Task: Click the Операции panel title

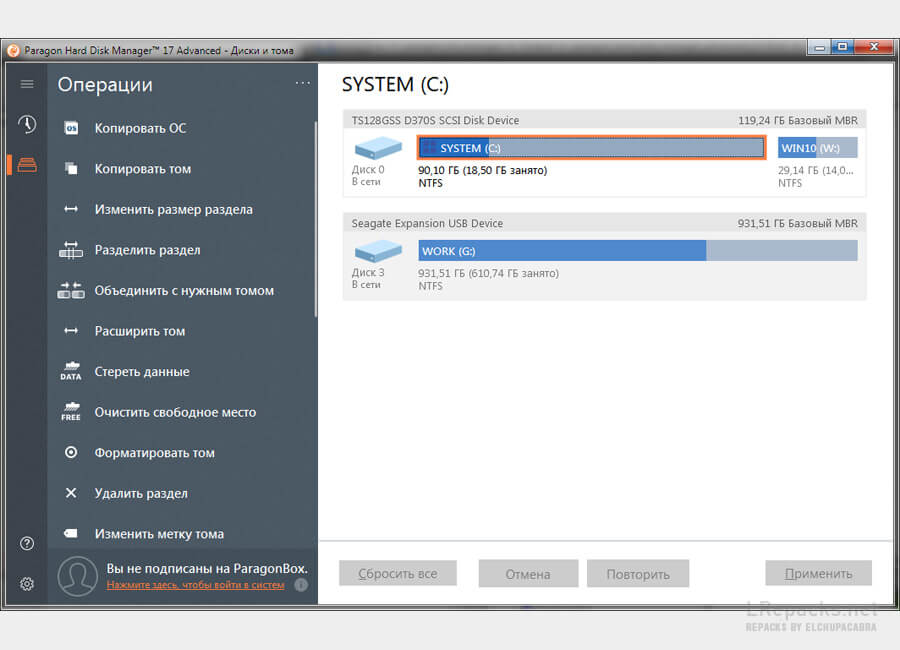Action: click(x=105, y=84)
